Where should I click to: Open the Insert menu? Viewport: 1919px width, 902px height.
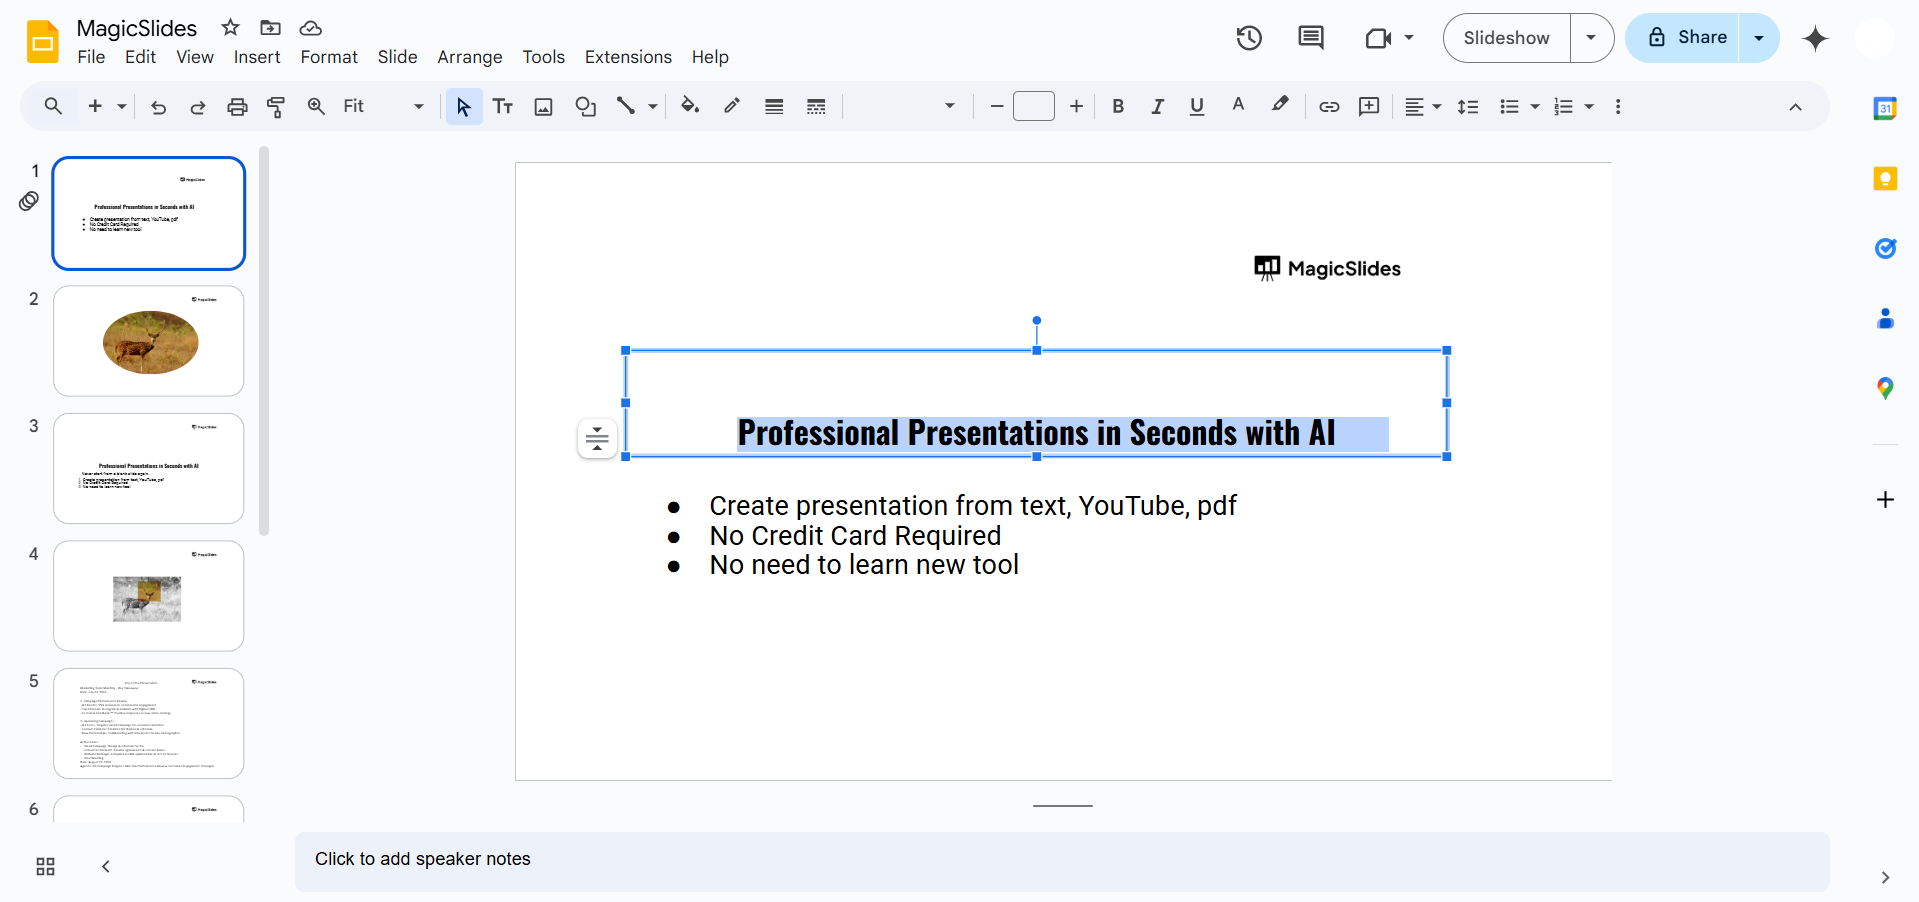click(257, 57)
